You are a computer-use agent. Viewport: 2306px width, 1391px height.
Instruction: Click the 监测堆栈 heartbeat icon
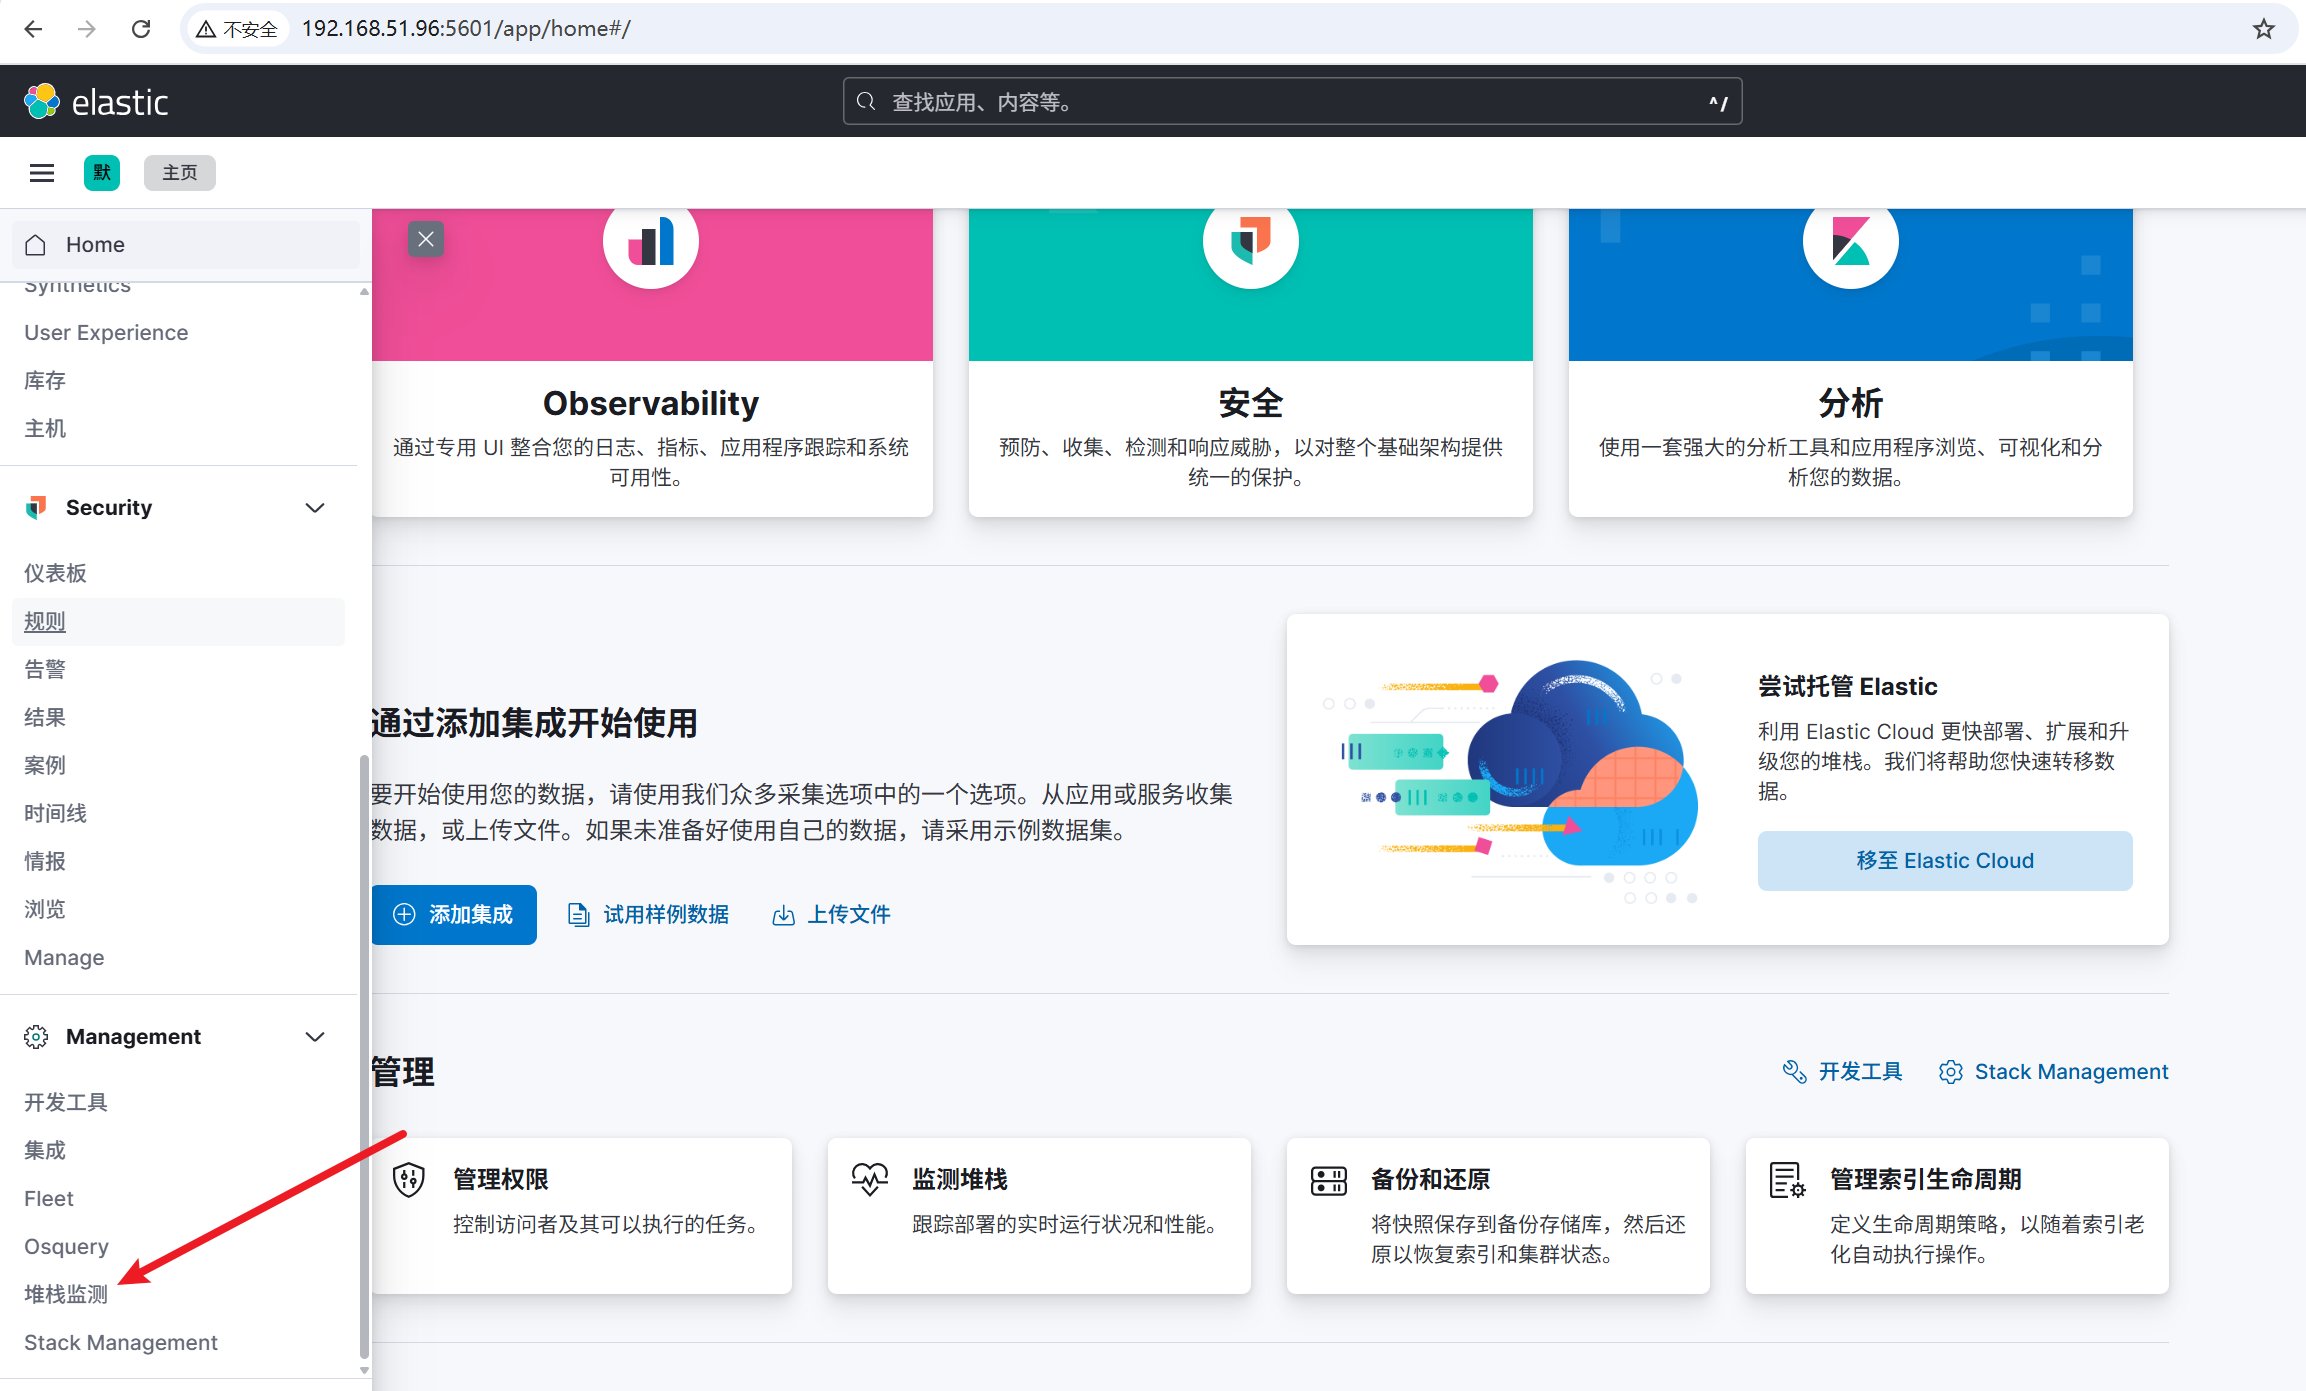pos(869,1180)
